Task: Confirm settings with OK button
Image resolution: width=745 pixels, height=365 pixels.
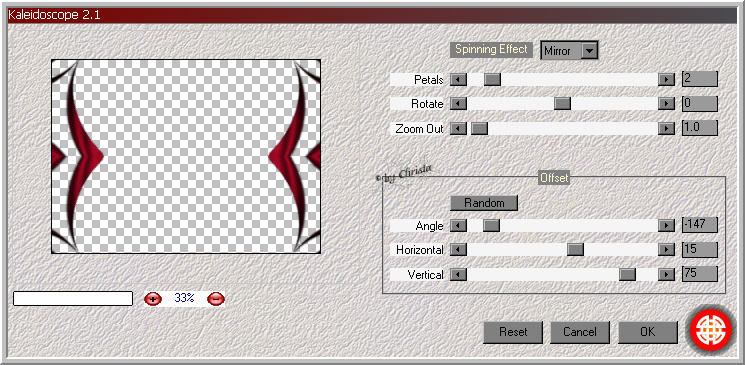Action: (x=648, y=332)
